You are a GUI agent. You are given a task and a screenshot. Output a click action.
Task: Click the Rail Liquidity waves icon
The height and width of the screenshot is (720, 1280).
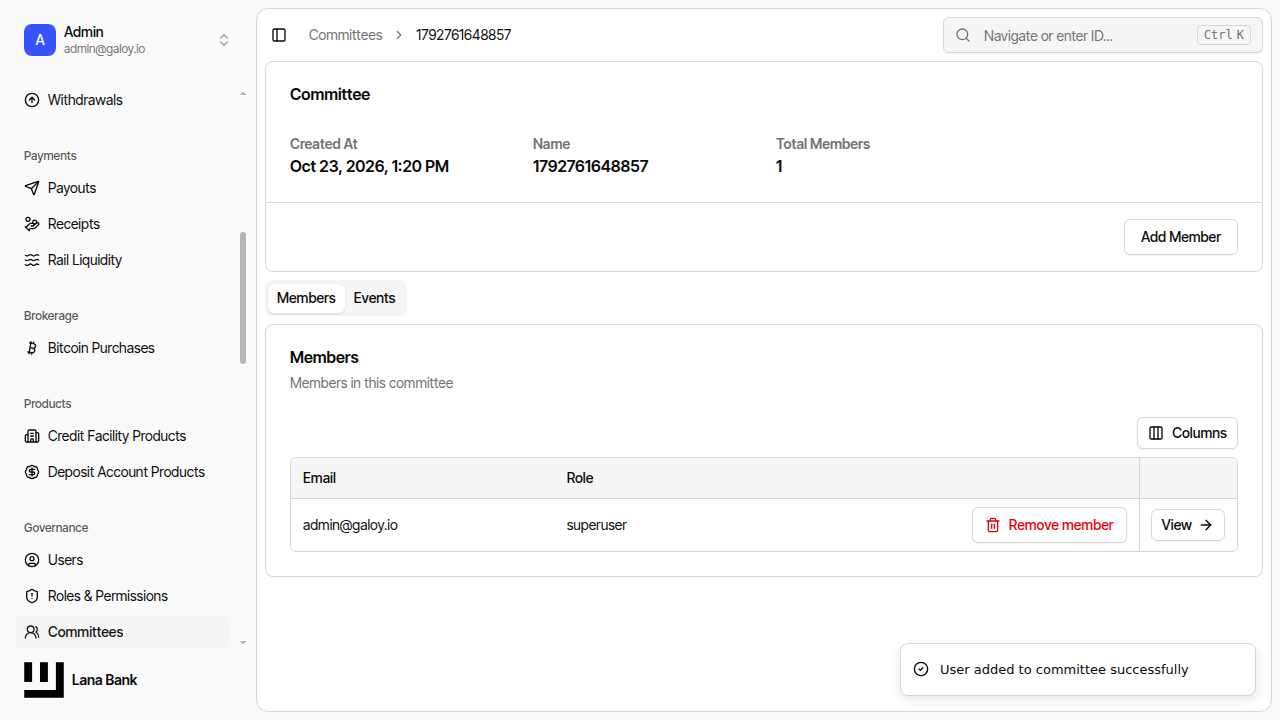pos(32,260)
